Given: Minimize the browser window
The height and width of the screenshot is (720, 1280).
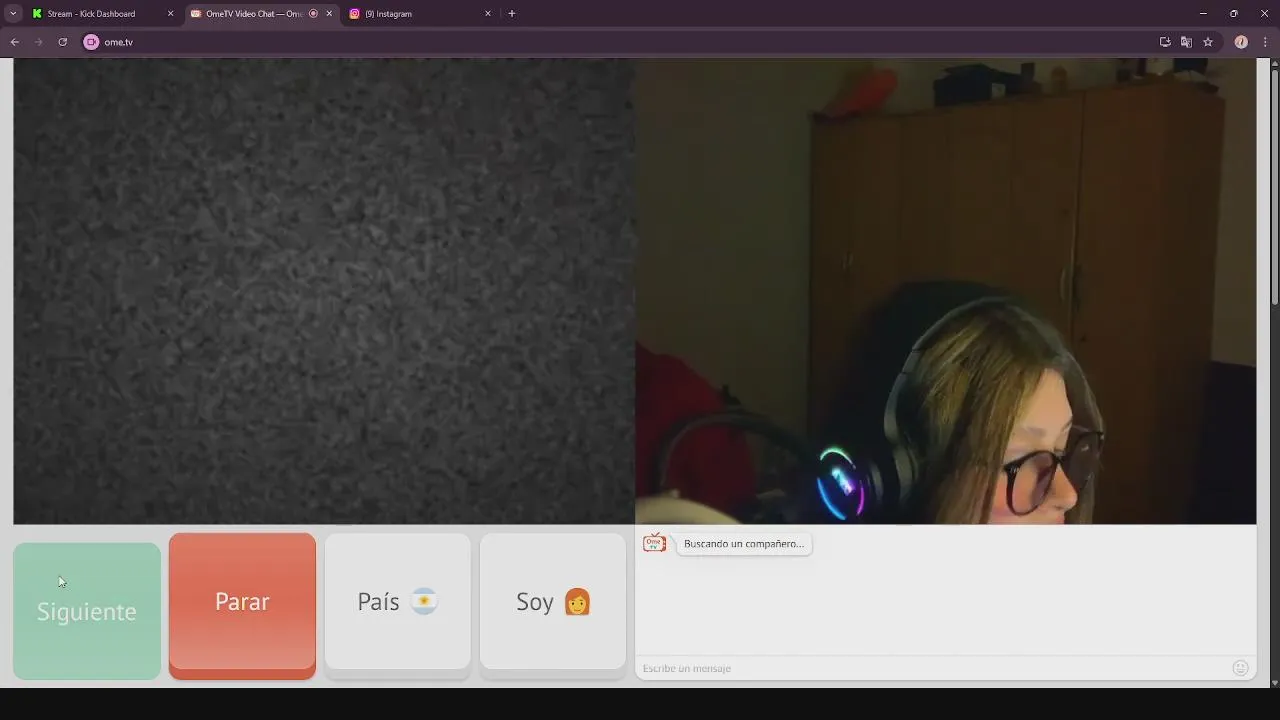Looking at the screenshot, I should [1203, 14].
